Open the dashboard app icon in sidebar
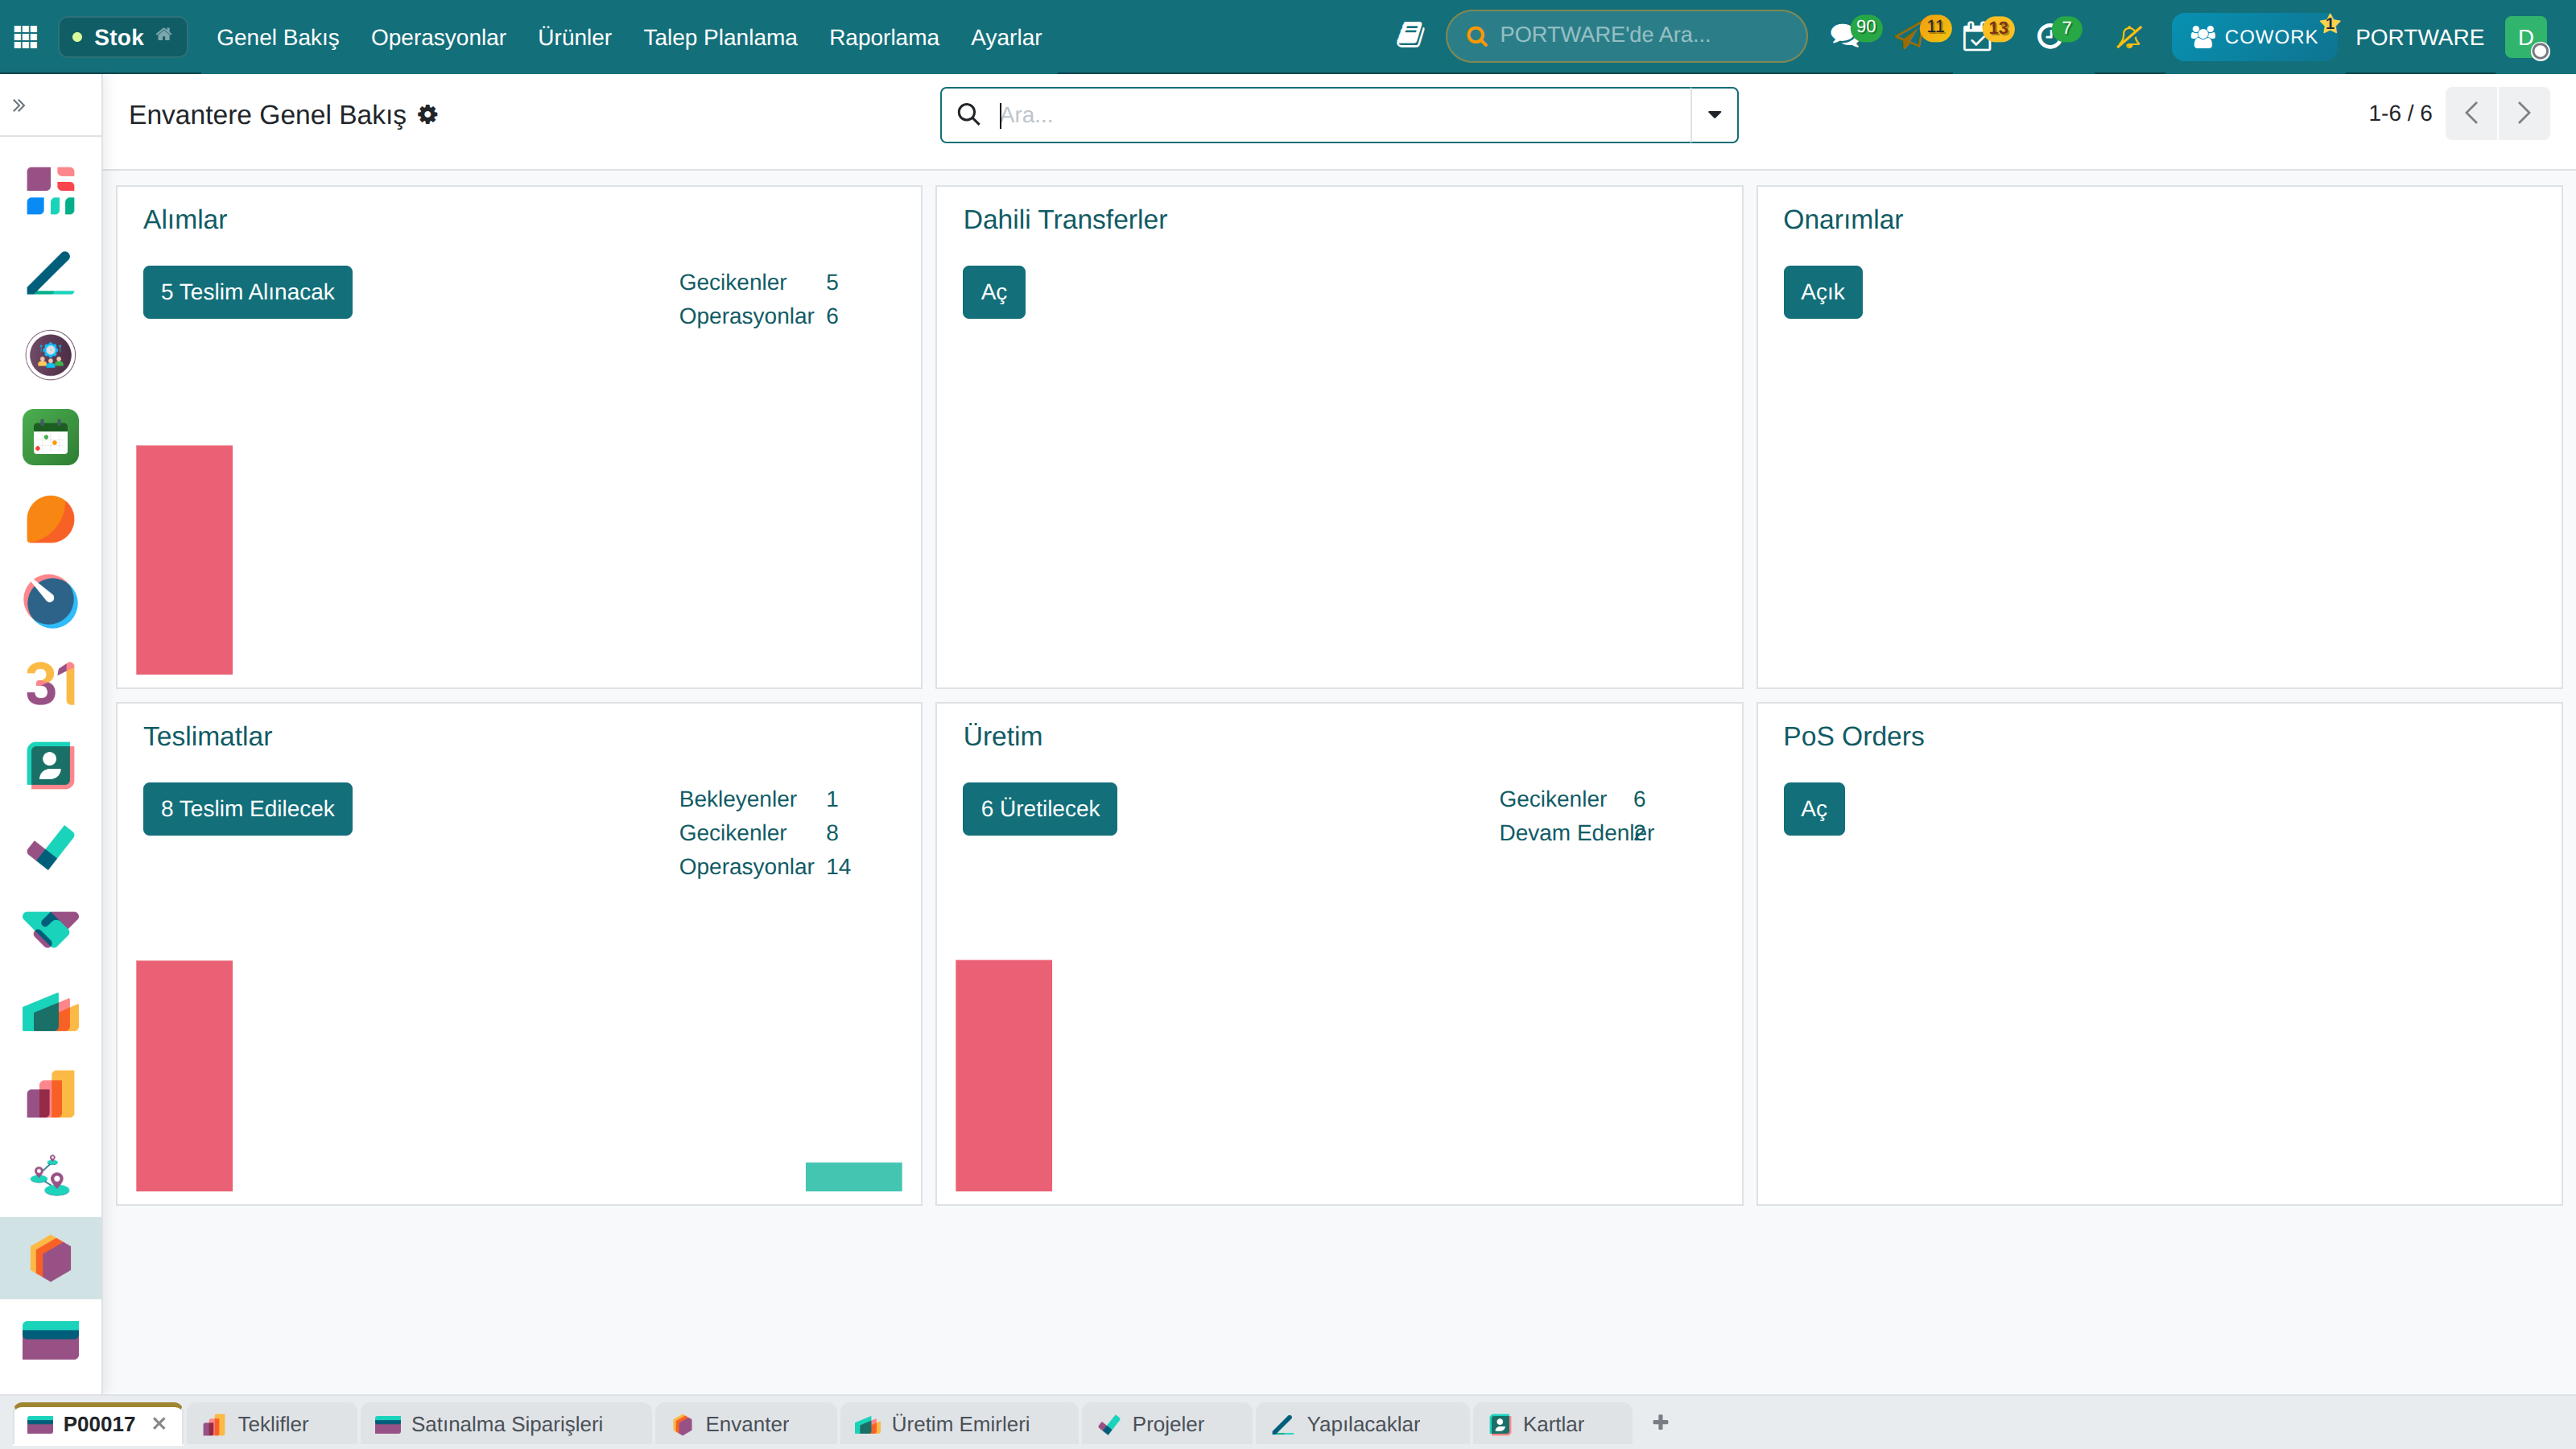 click(50, 190)
